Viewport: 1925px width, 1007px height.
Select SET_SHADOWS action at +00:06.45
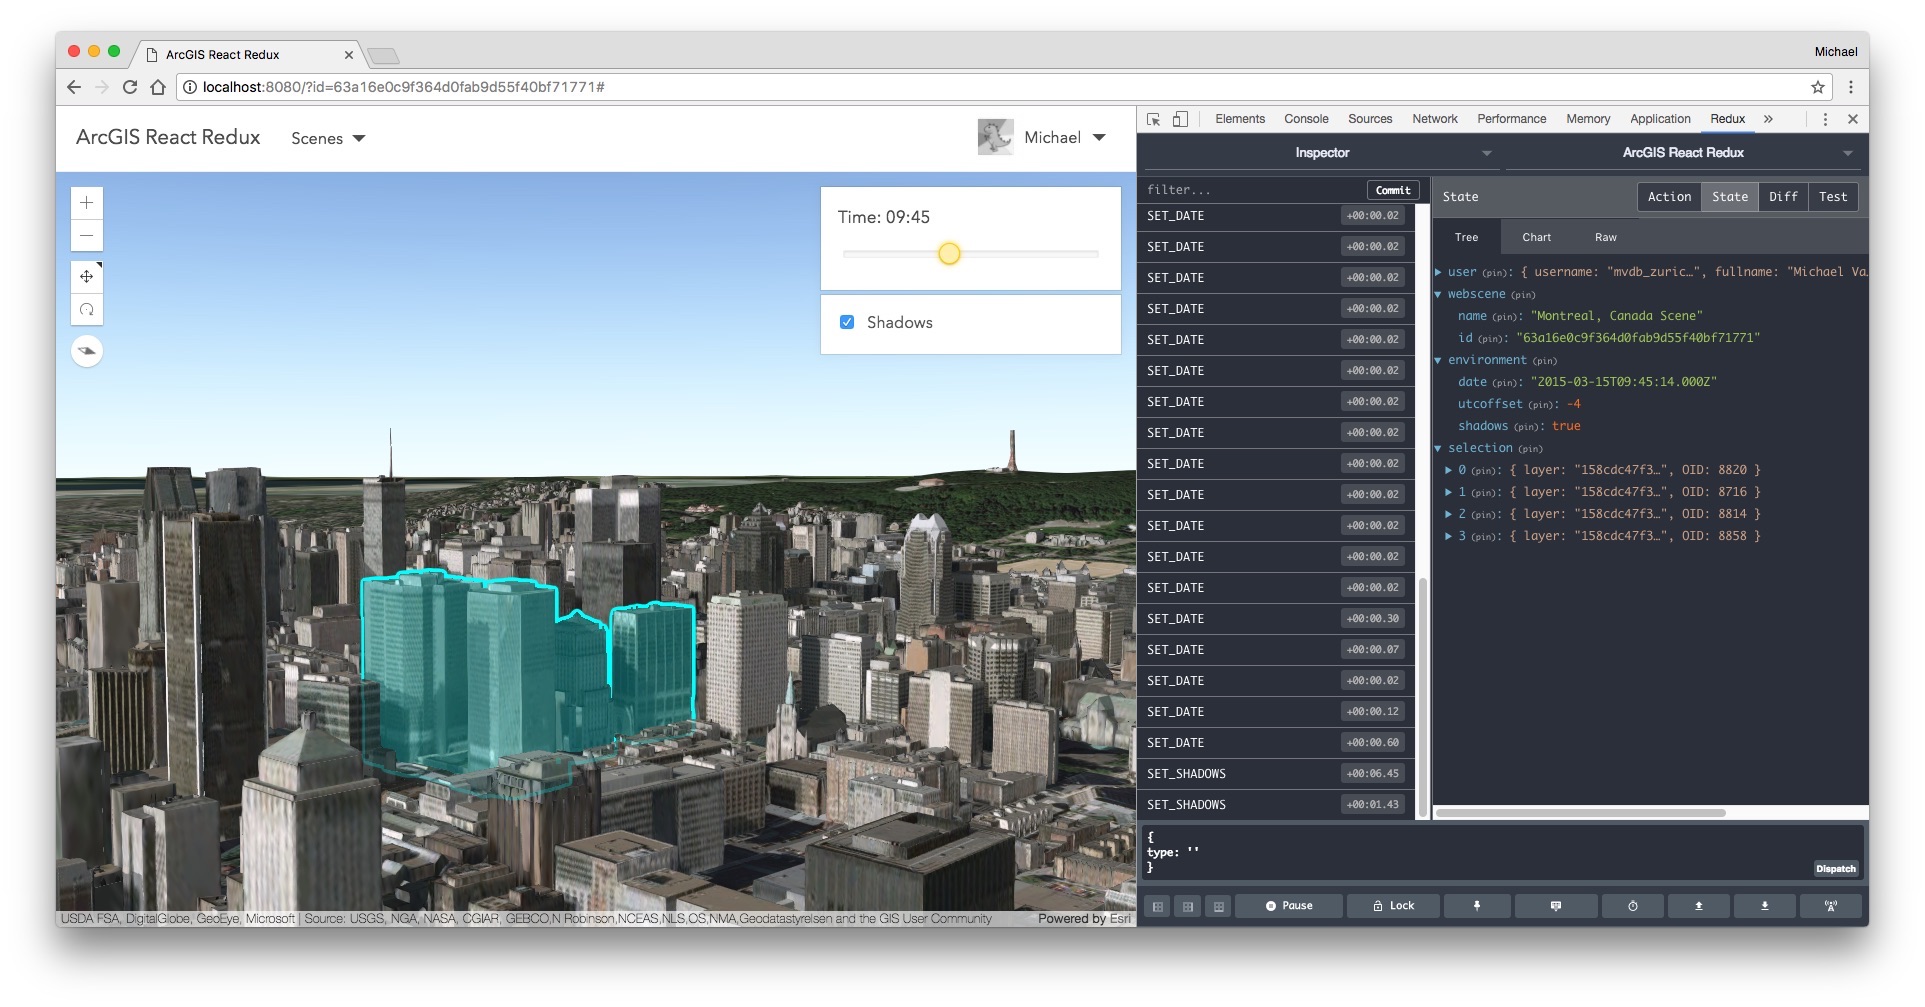1275,774
